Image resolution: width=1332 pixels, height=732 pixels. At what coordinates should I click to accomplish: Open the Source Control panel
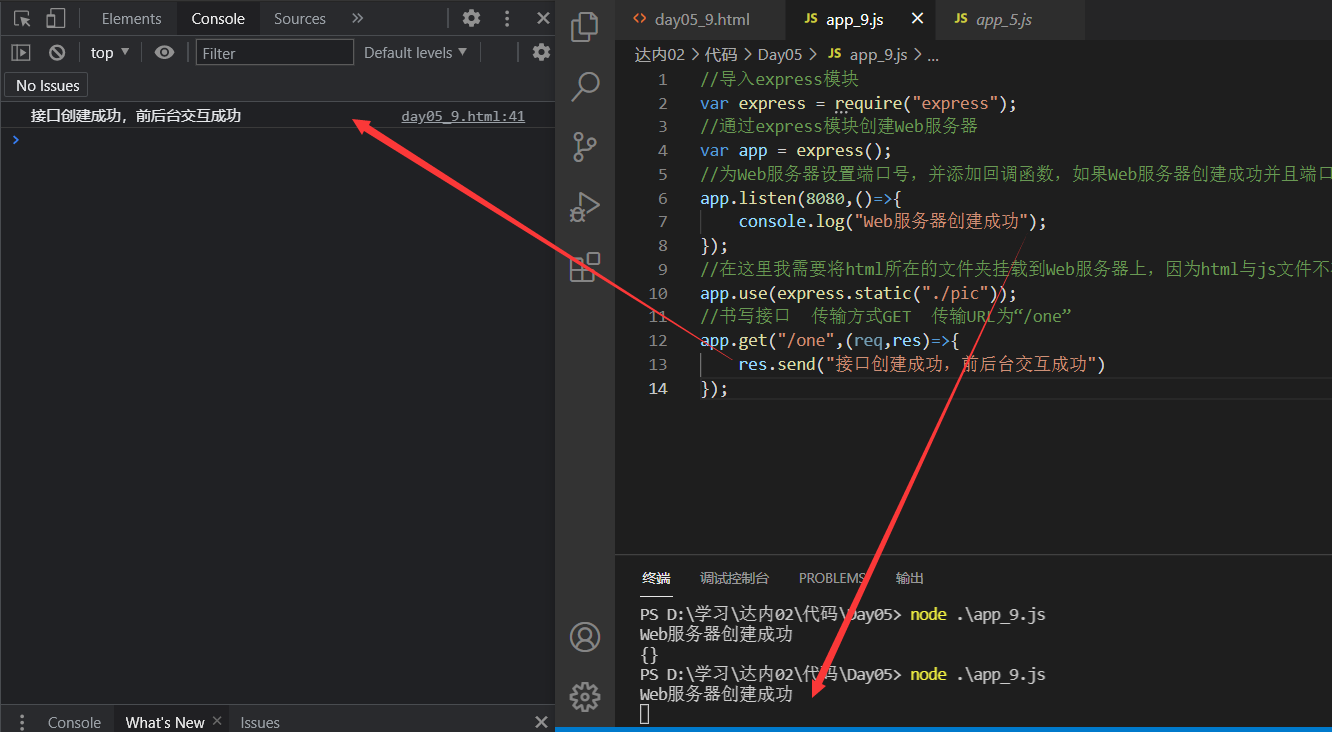pos(585,147)
